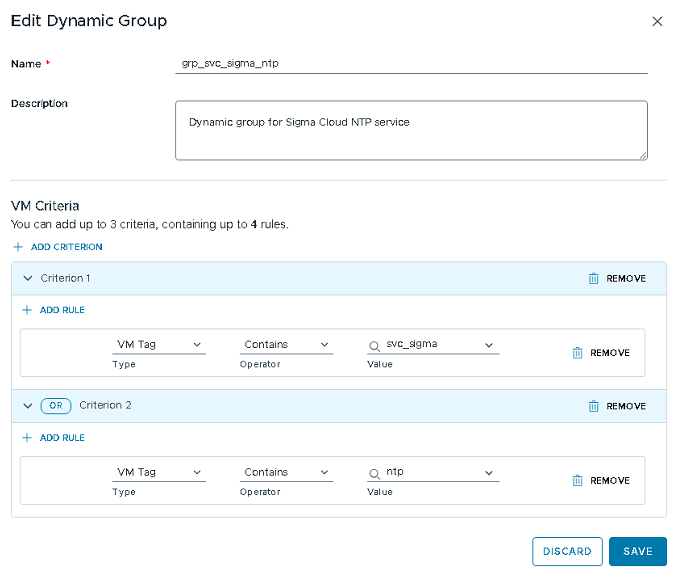678x574 pixels.
Task: Click plus icon to add rule in Criterion 1
Action: pyautogui.click(x=27, y=310)
